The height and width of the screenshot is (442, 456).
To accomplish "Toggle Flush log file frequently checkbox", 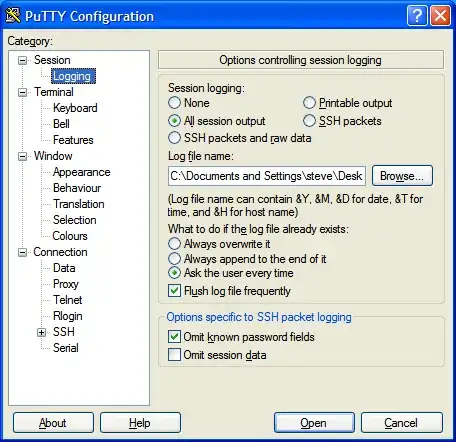I will [174, 291].
